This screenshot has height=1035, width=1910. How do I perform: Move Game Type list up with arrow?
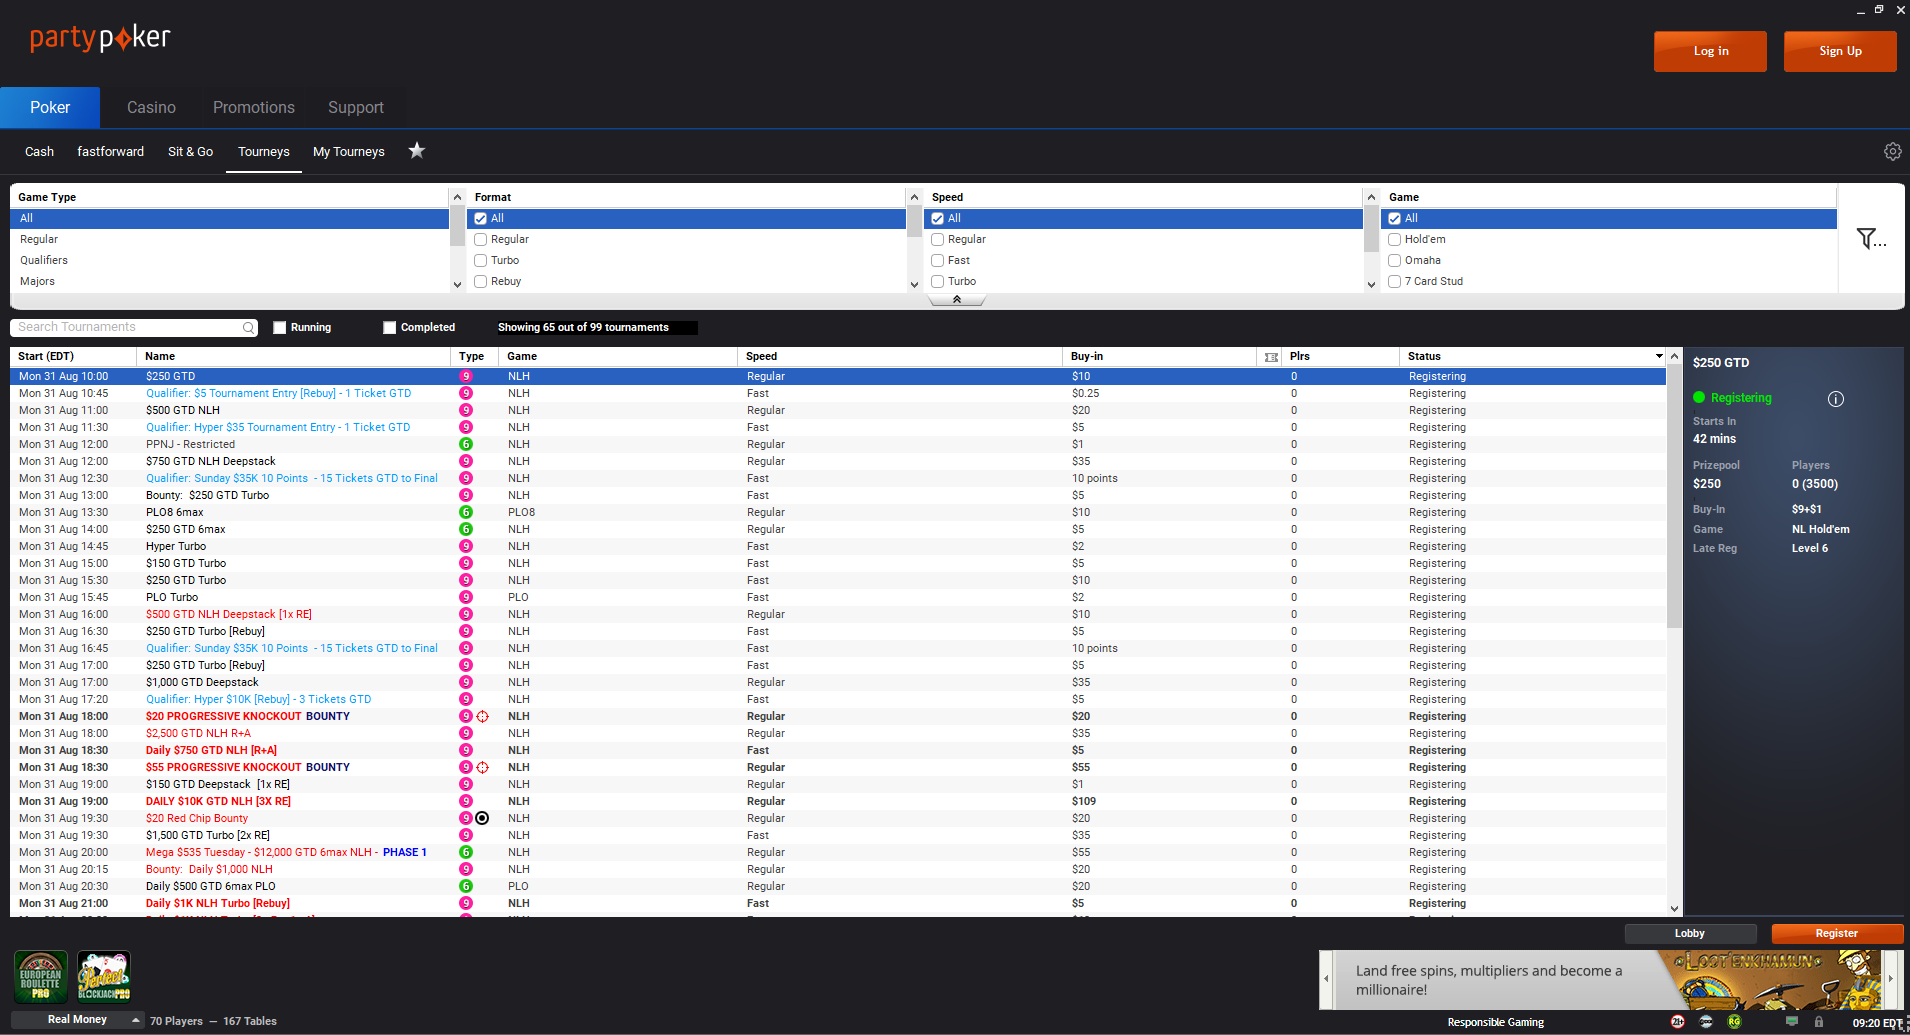click(x=458, y=197)
